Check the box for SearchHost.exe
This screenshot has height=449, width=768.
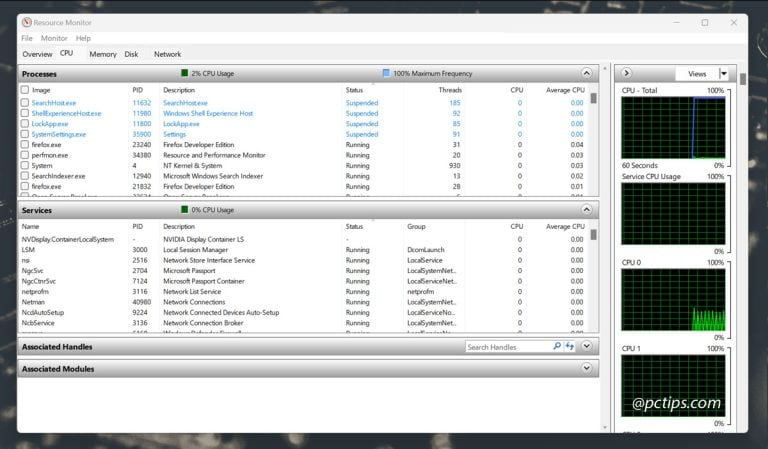coord(25,103)
